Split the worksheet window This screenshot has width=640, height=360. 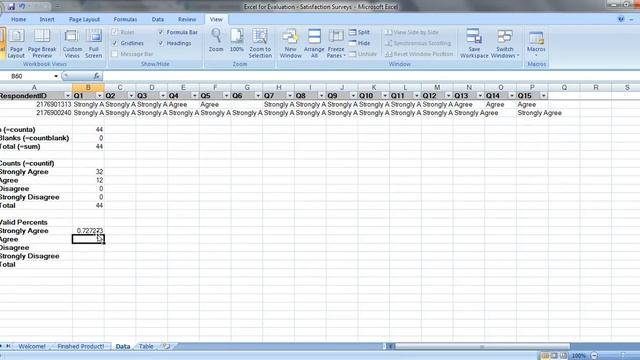coord(360,32)
